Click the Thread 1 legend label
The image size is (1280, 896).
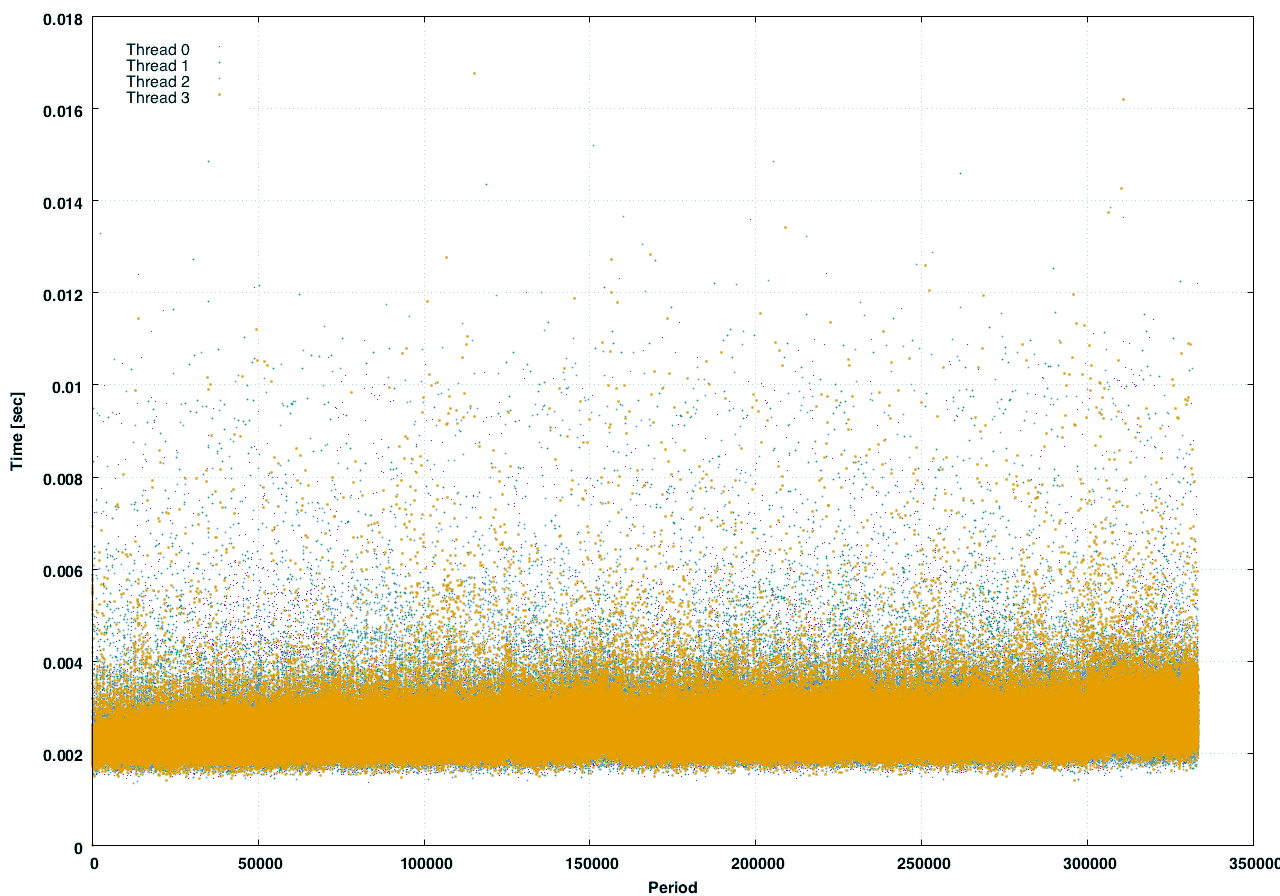click(158, 65)
